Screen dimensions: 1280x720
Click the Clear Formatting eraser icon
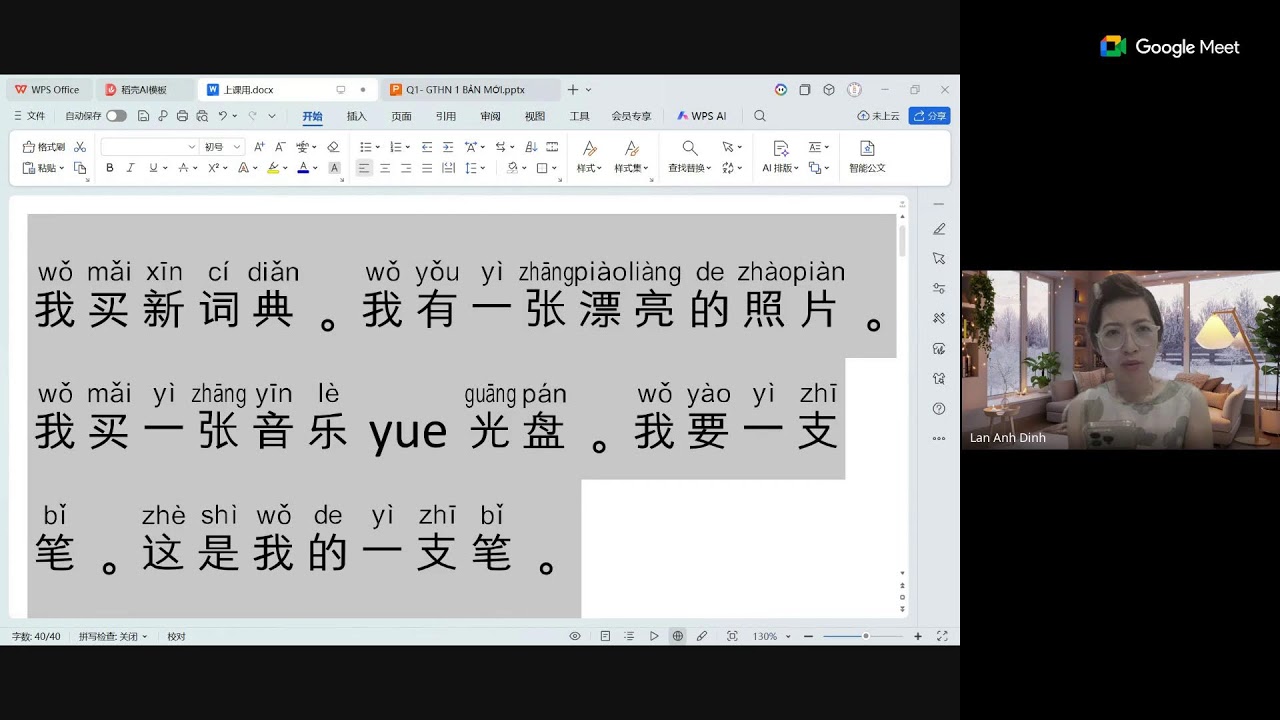333,147
